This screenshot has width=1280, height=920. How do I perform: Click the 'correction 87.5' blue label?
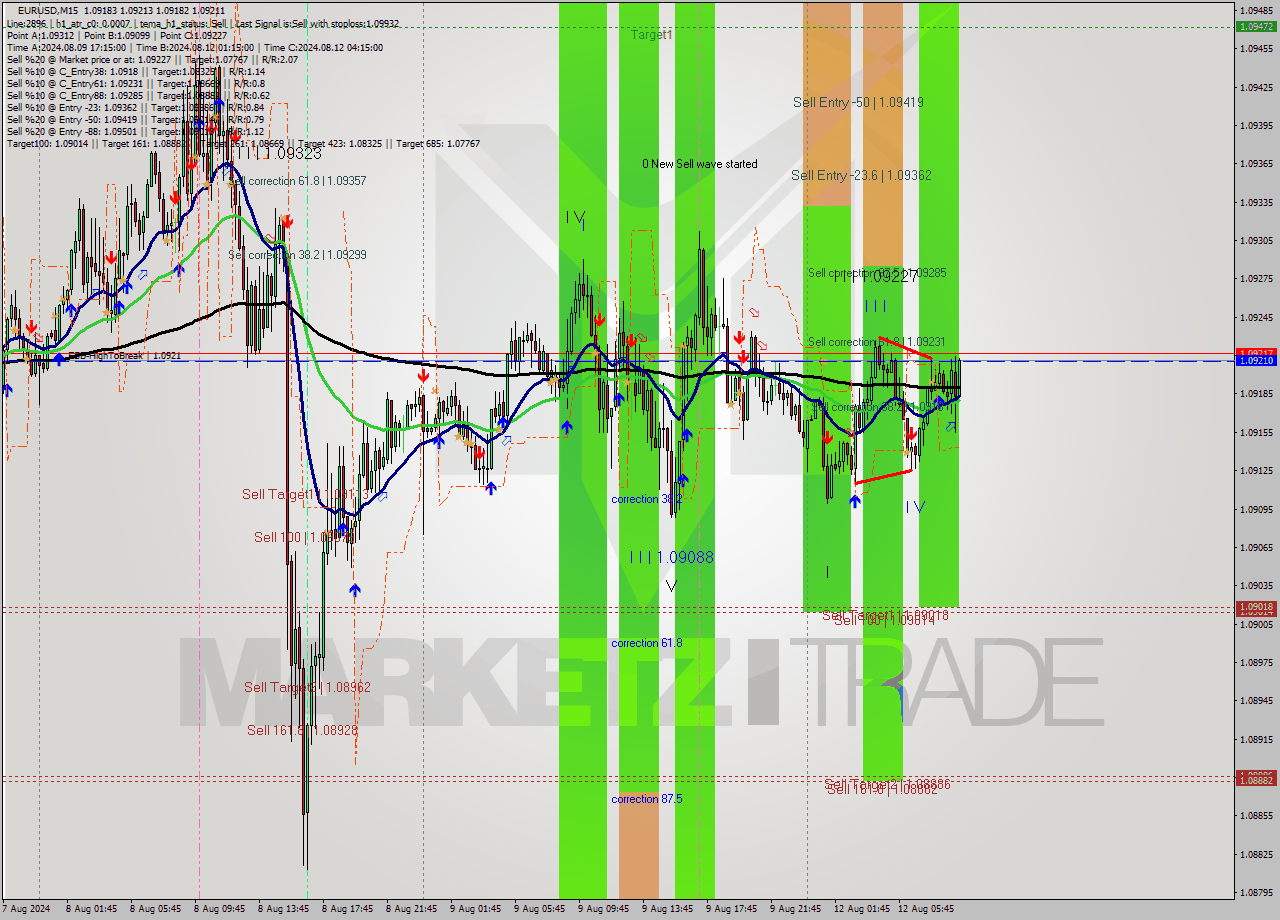(x=647, y=799)
